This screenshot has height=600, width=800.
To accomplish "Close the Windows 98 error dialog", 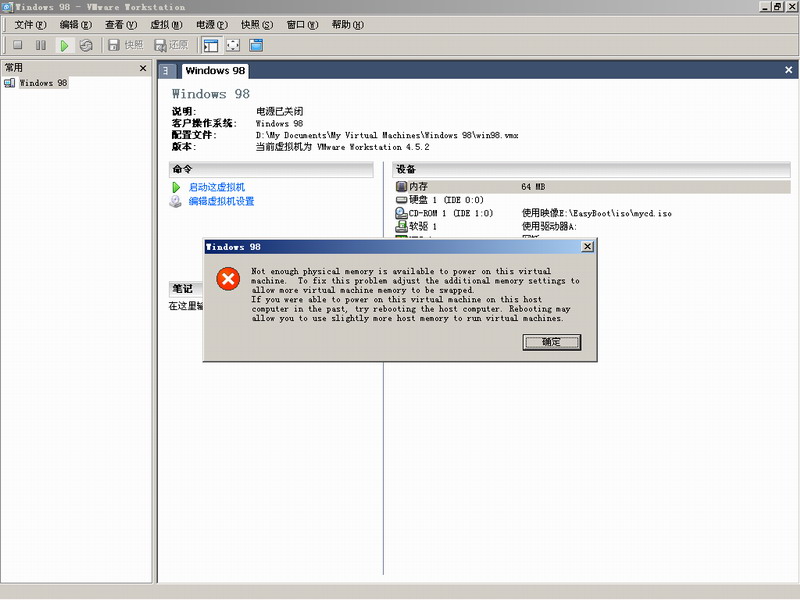I will point(587,247).
